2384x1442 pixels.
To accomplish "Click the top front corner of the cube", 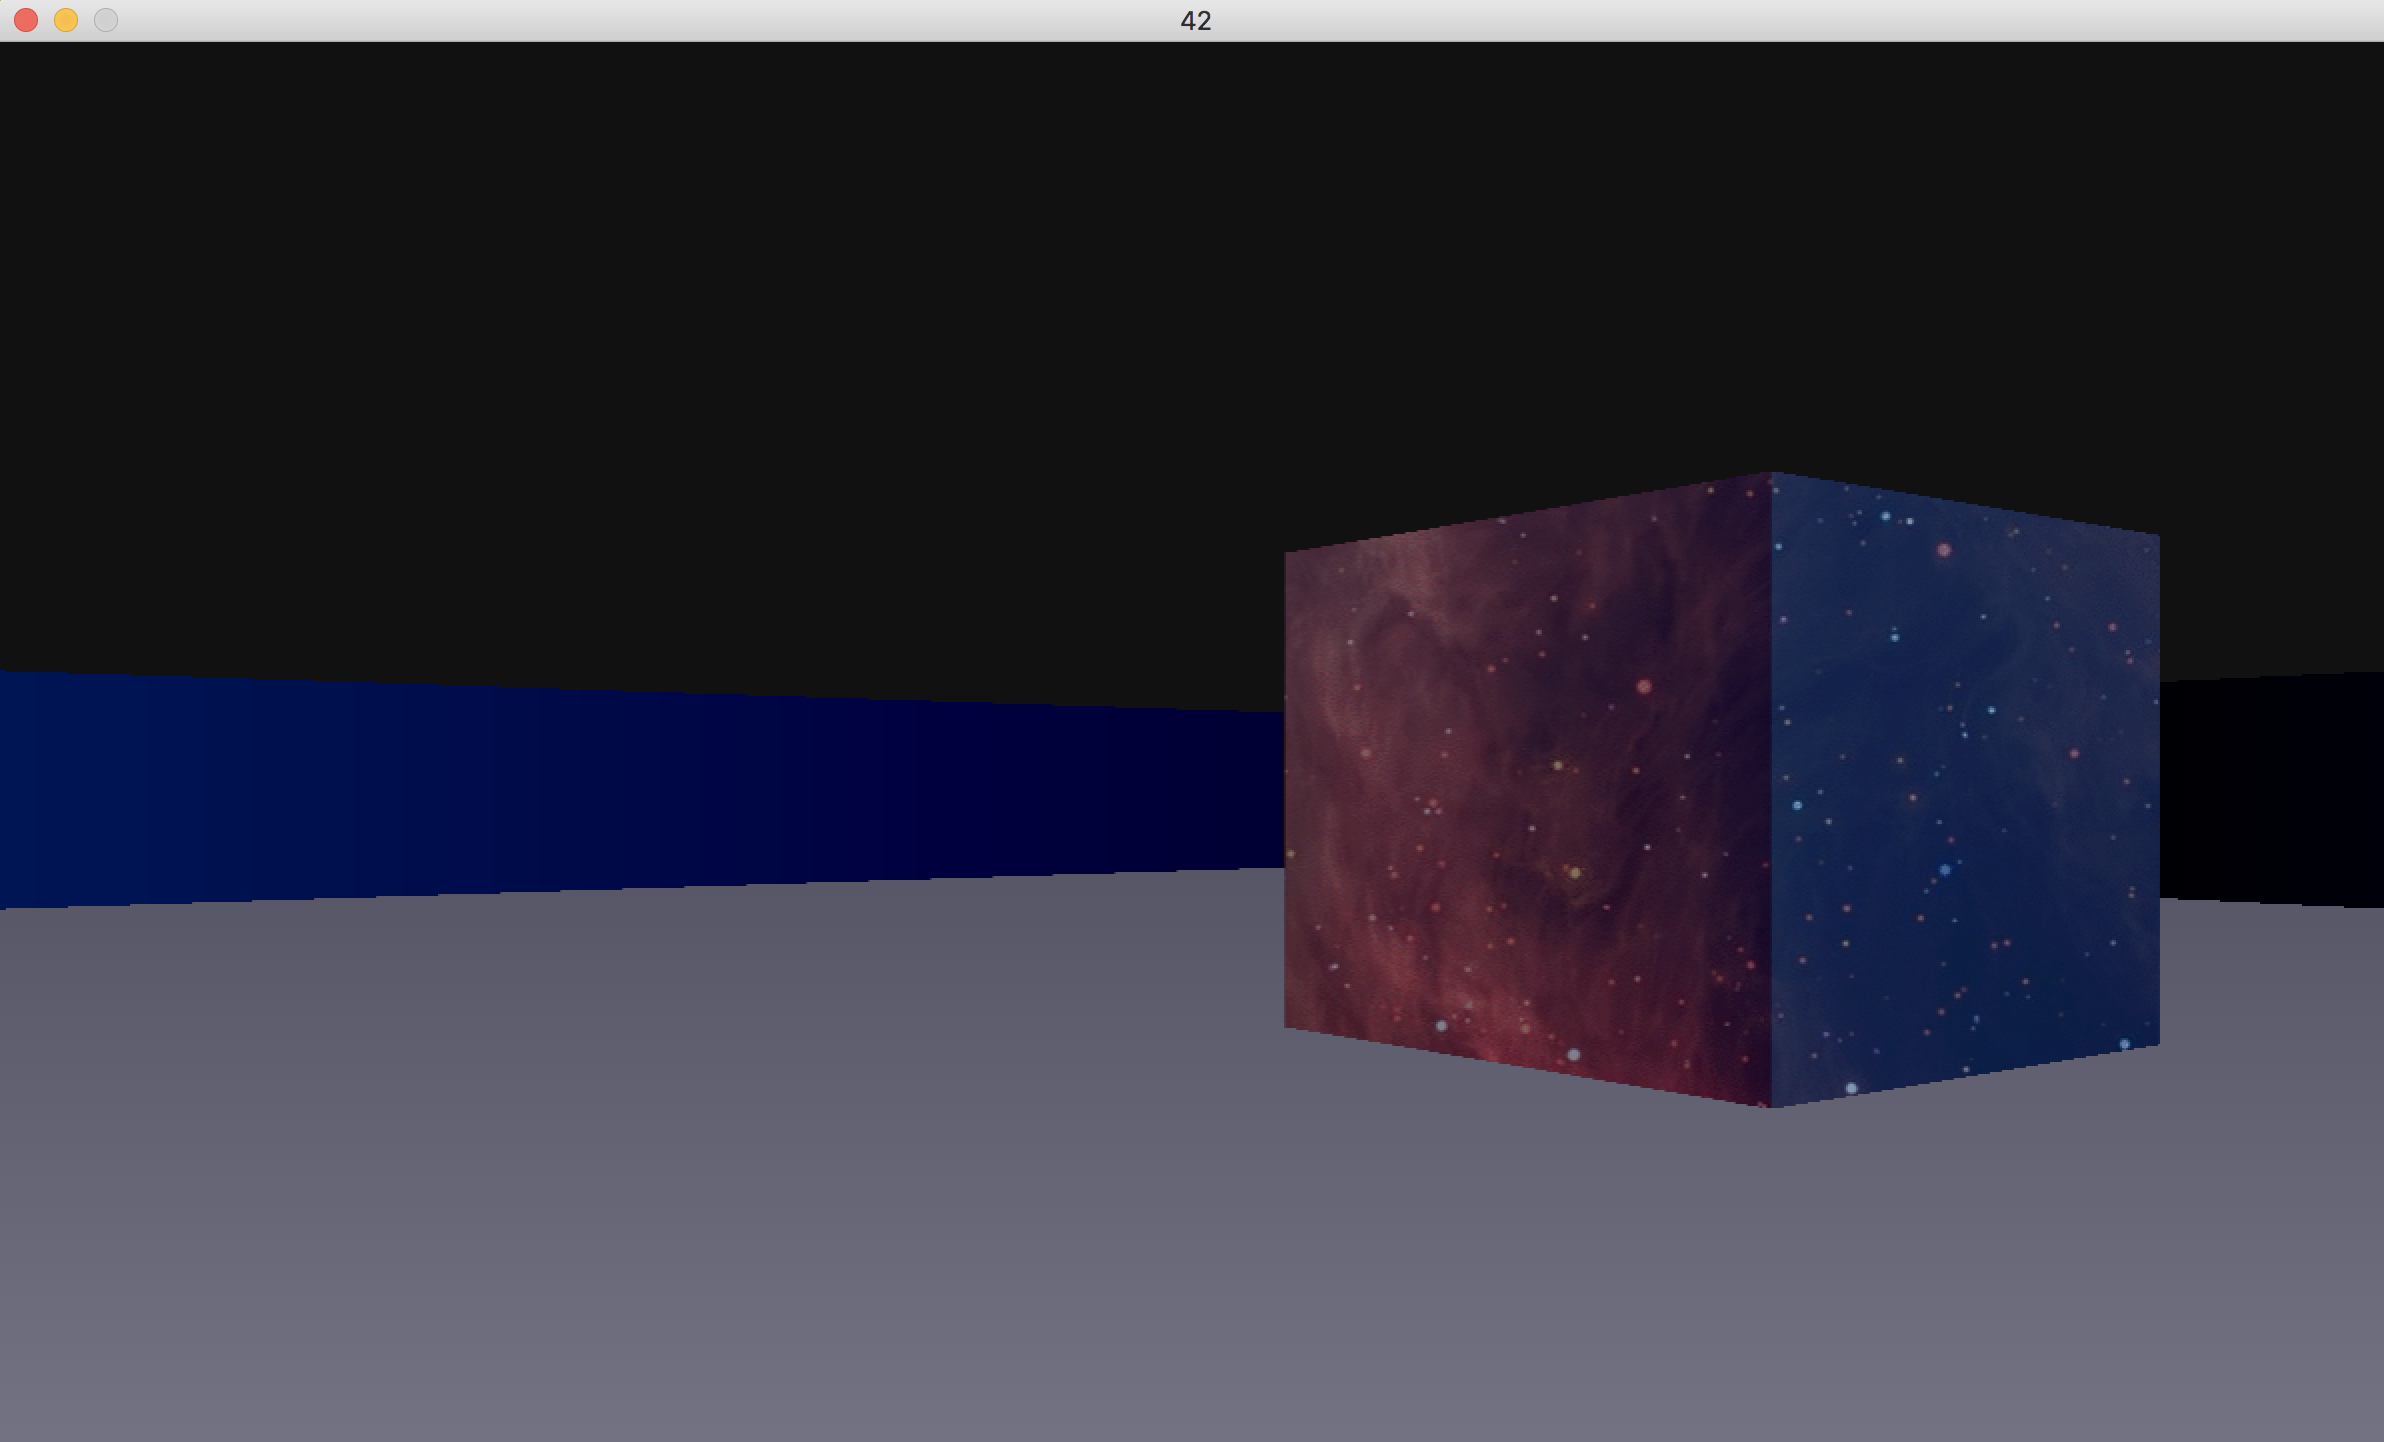I will 1771,474.
